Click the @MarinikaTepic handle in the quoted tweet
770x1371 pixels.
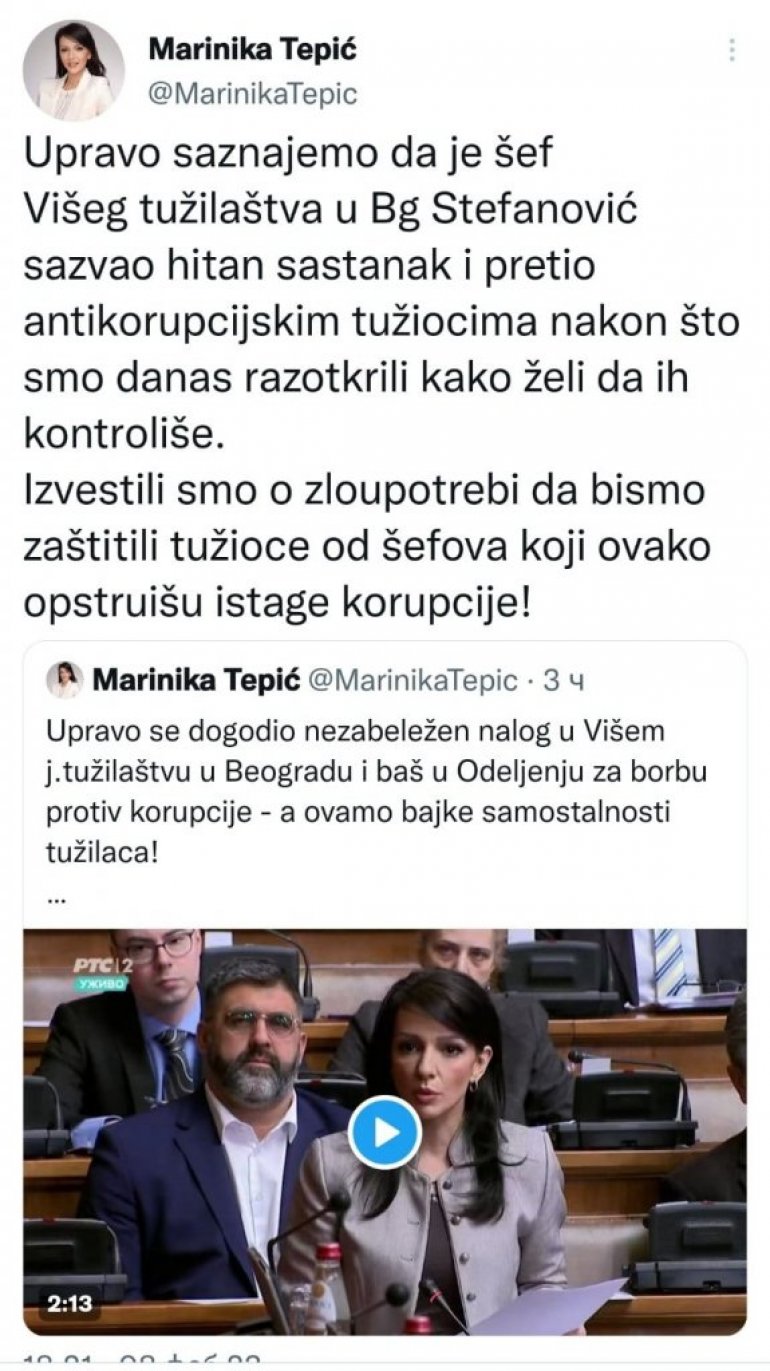[x=411, y=681]
